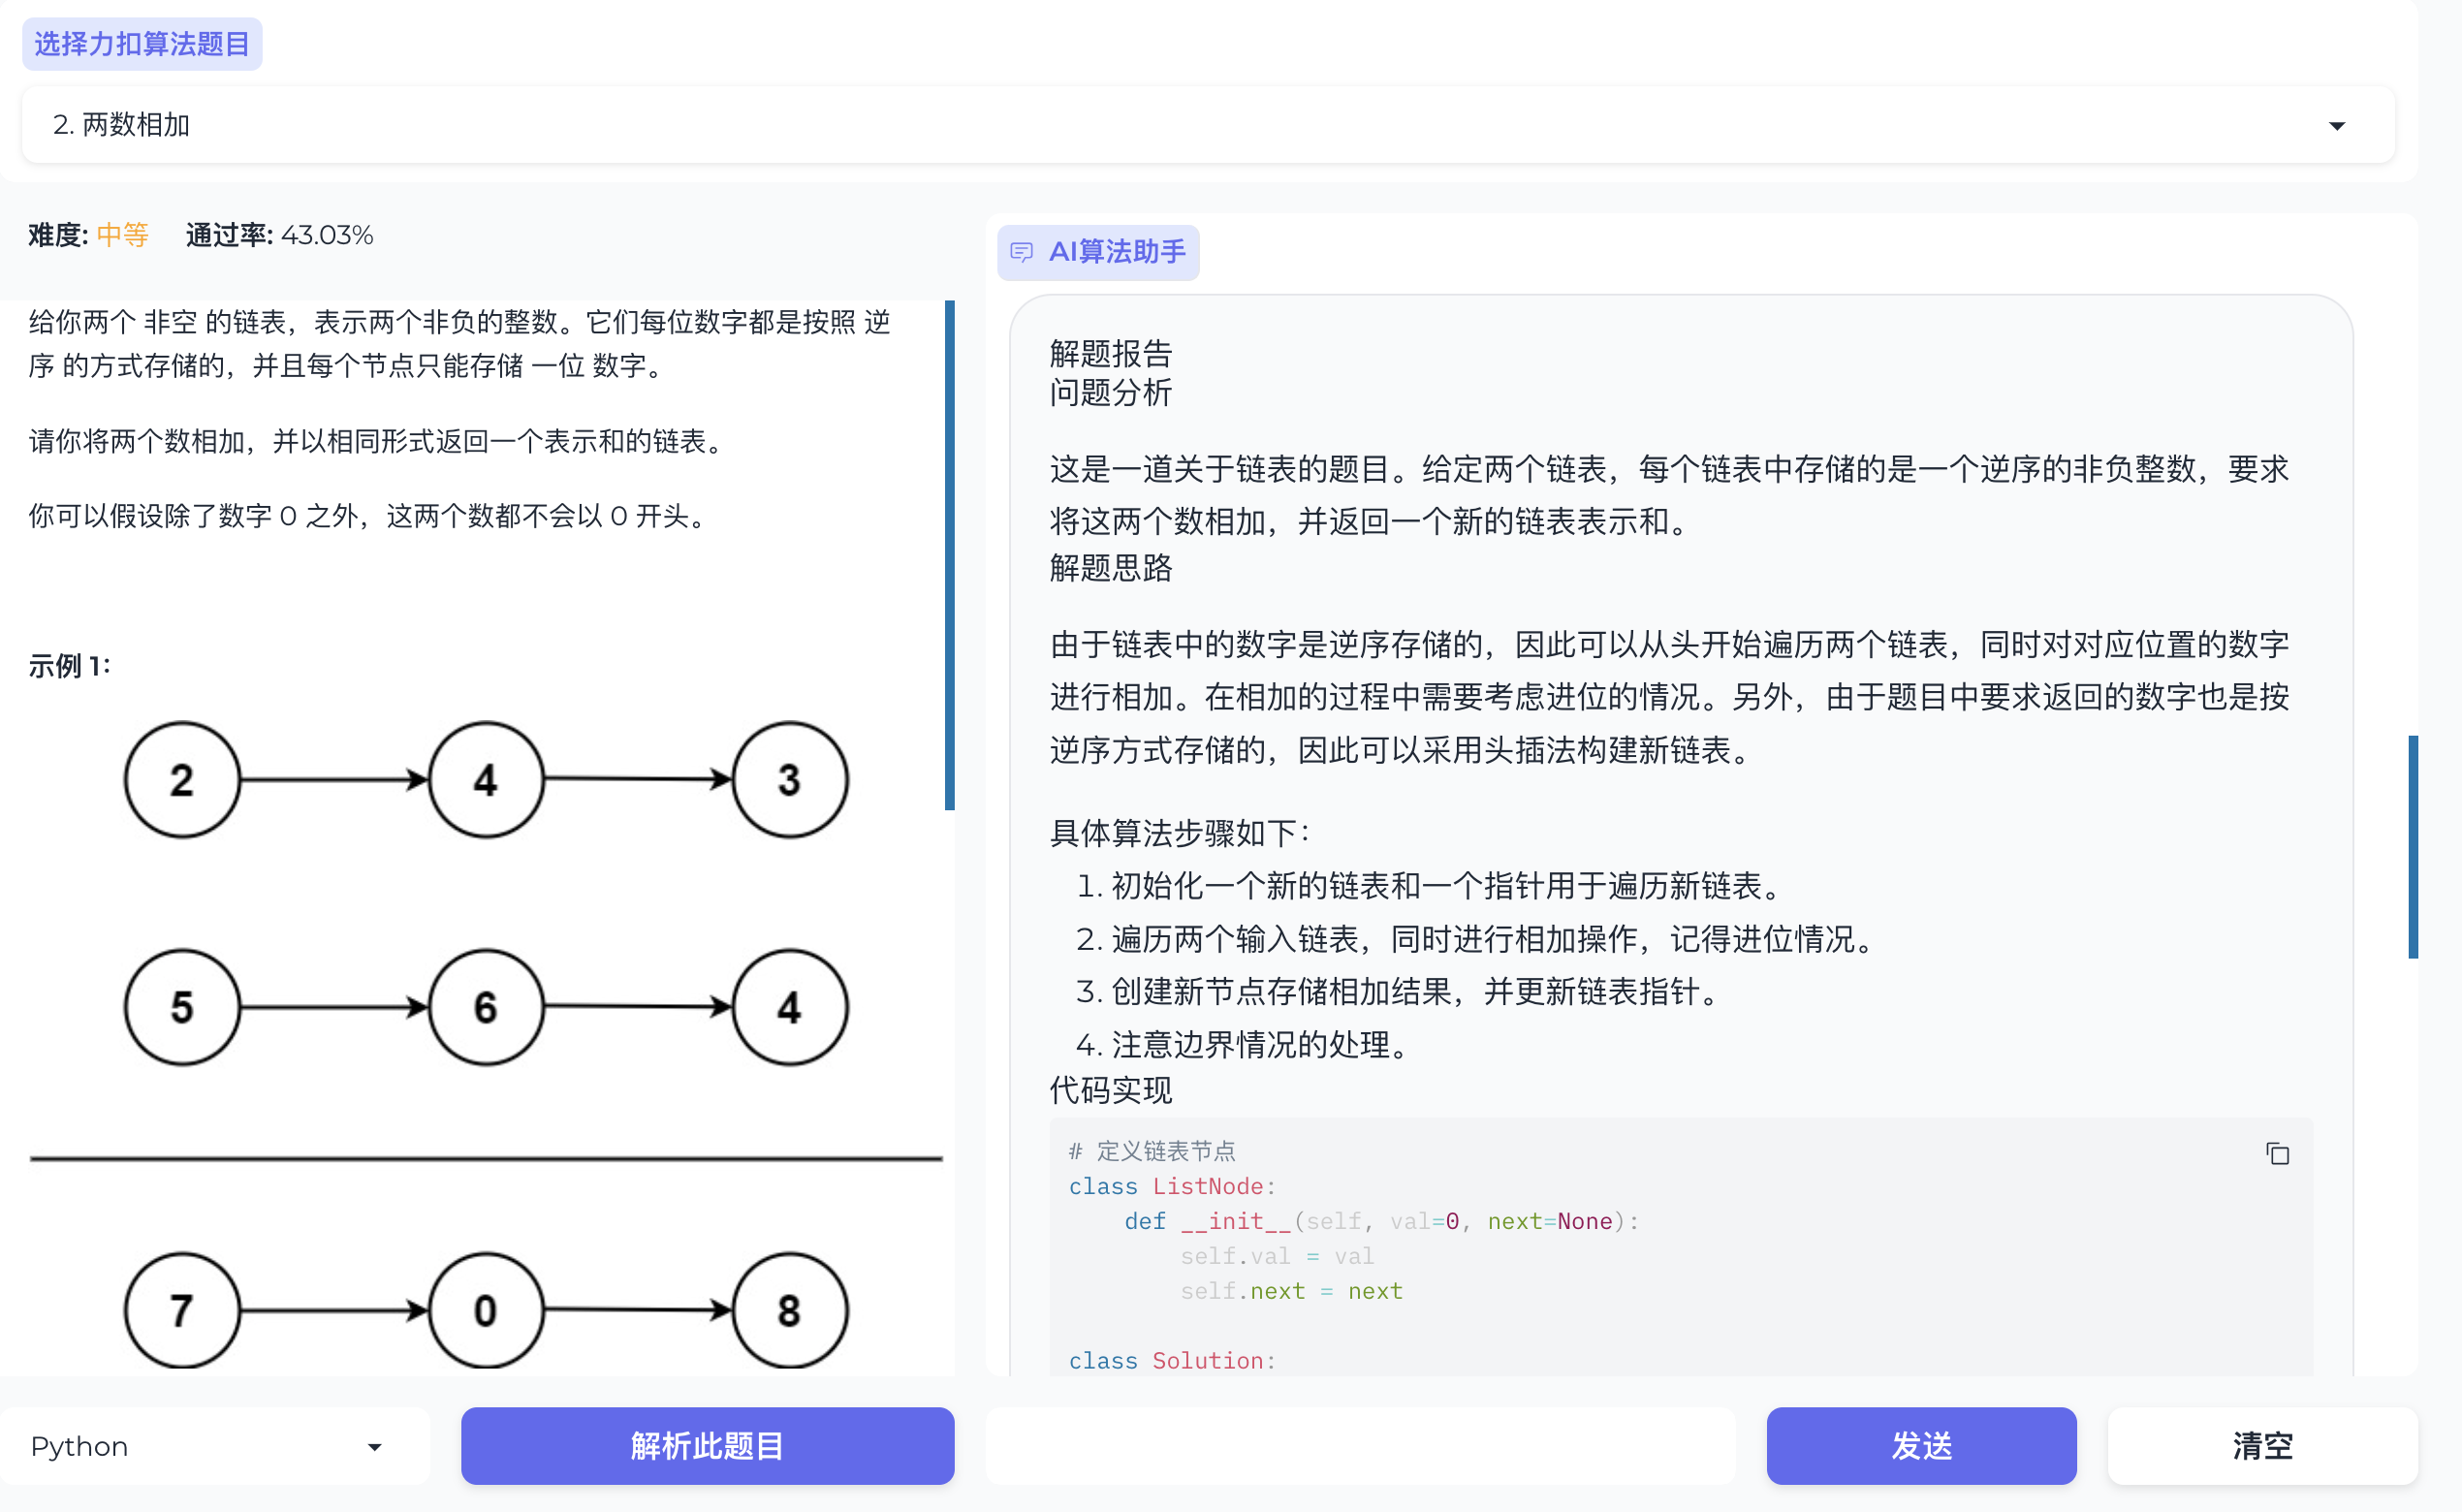The width and height of the screenshot is (2462, 1512).
Task: Click the 示例 1 heading
Action: [x=70, y=665]
